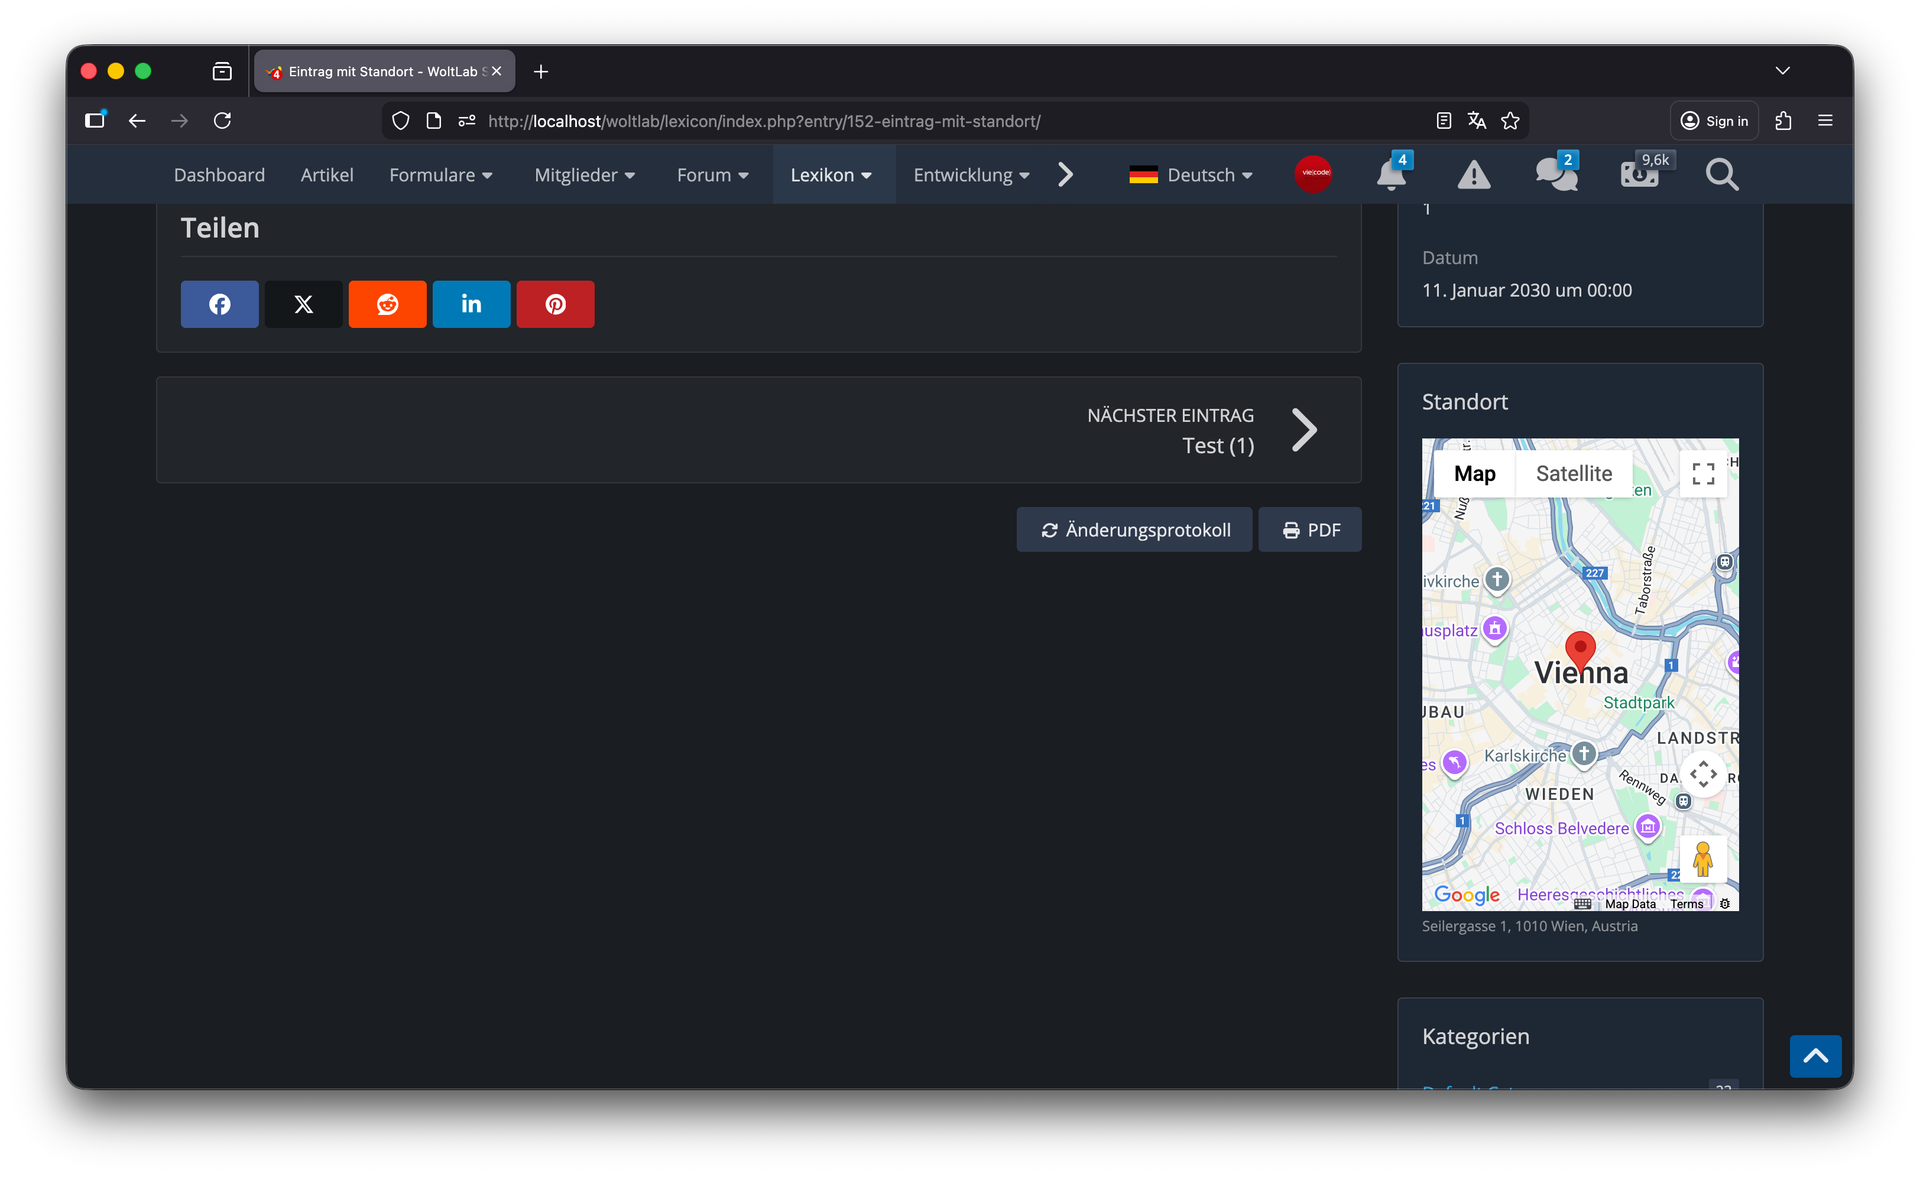Click the Änderungsprotokoll button
1920x1177 pixels.
[x=1134, y=530]
